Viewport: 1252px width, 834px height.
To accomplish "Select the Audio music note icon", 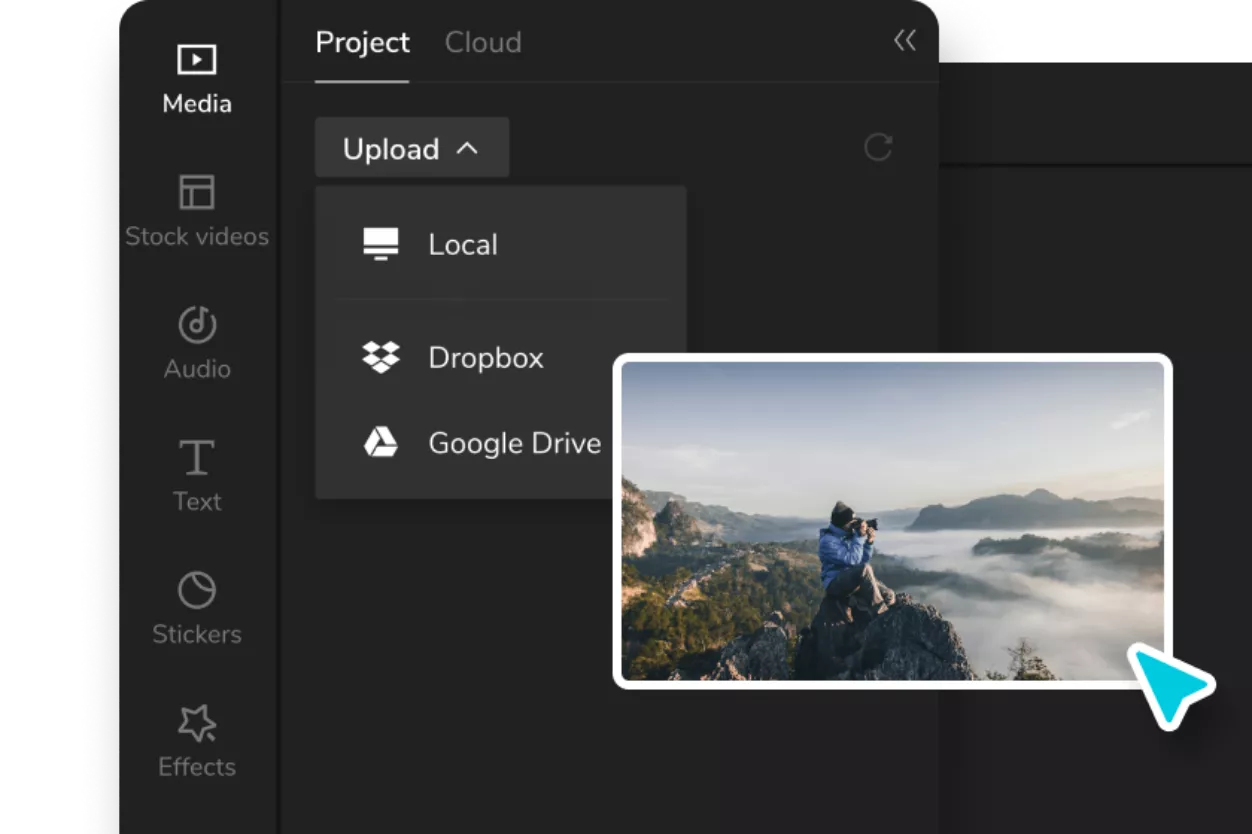I will 197,325.
